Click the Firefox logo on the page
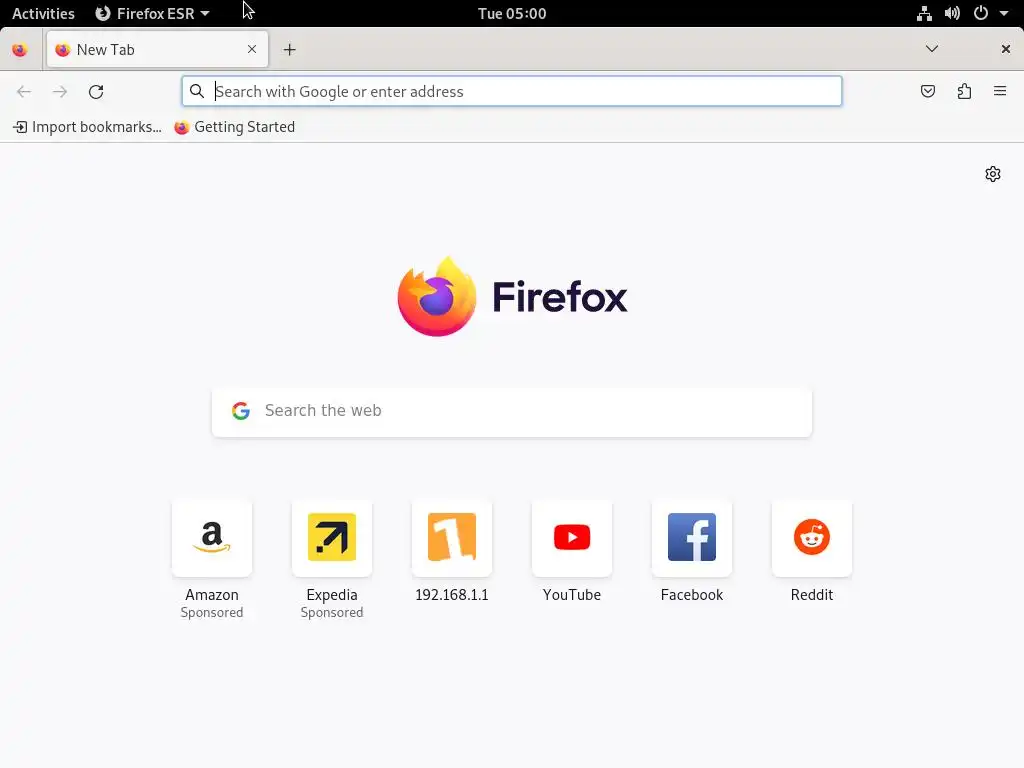Viewport: 1024px width, 768px height. click(x=512, y=297)
